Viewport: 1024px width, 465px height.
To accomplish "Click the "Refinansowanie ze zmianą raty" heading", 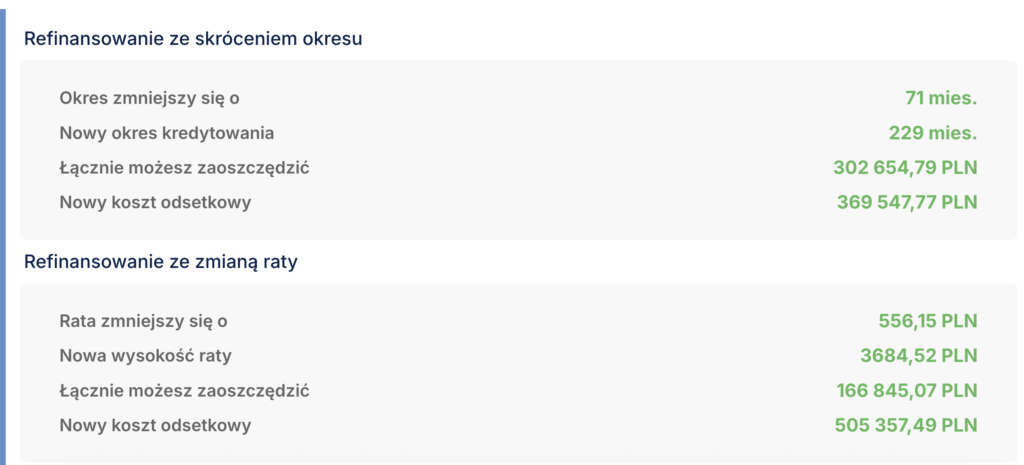I will tap(161, 262).
